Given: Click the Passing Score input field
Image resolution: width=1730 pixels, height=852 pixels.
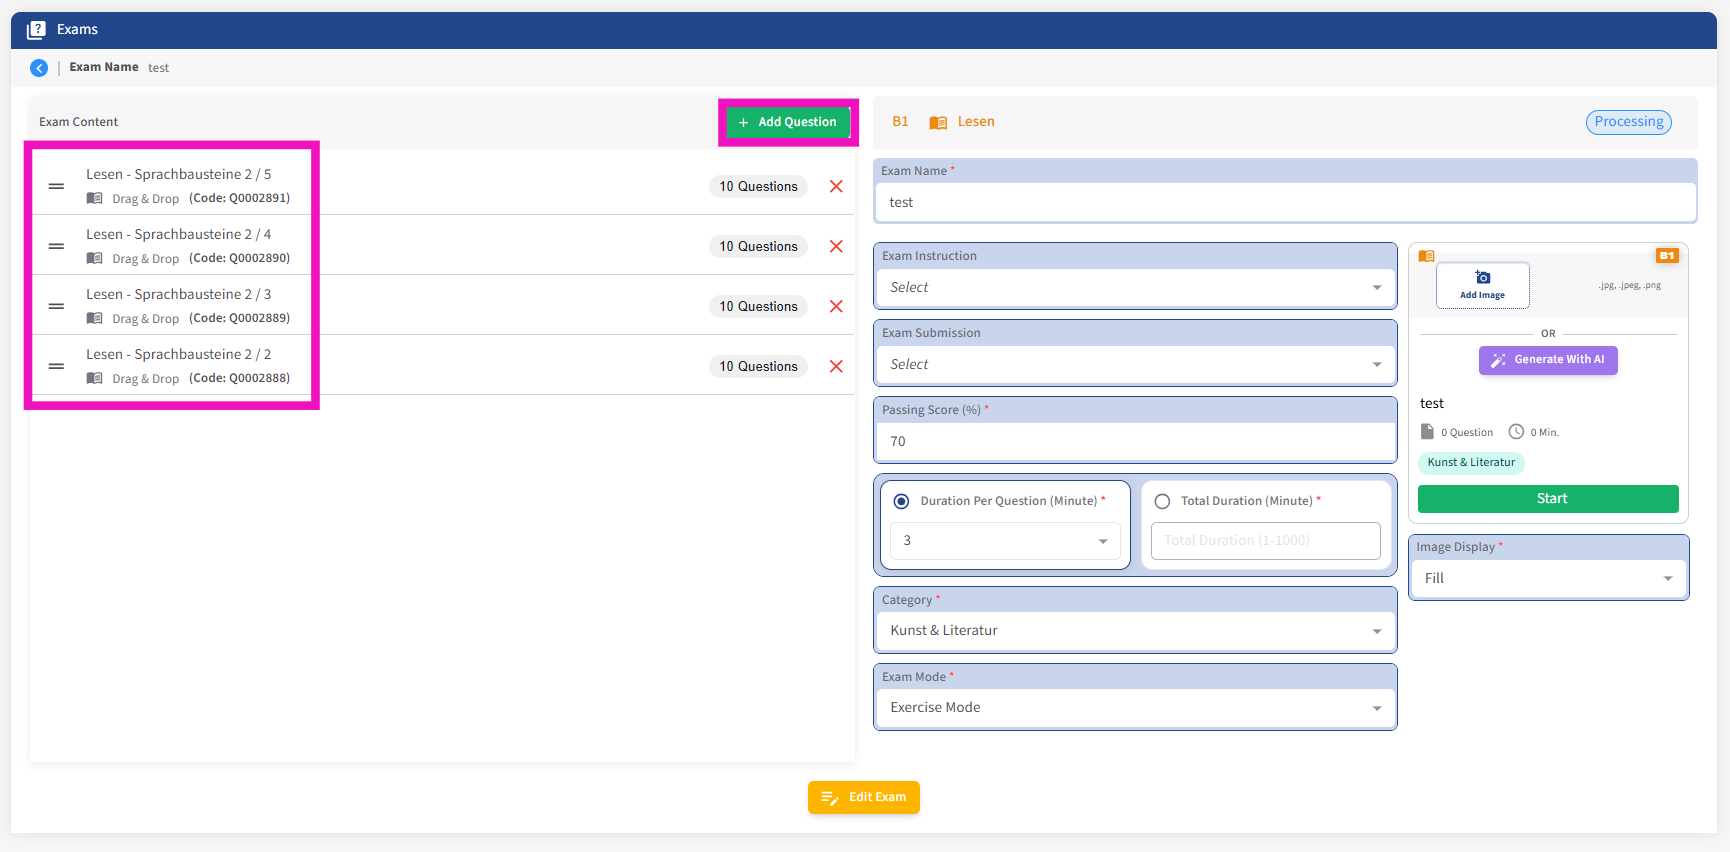Looking at the screenshot, I should click(1134, 442).
